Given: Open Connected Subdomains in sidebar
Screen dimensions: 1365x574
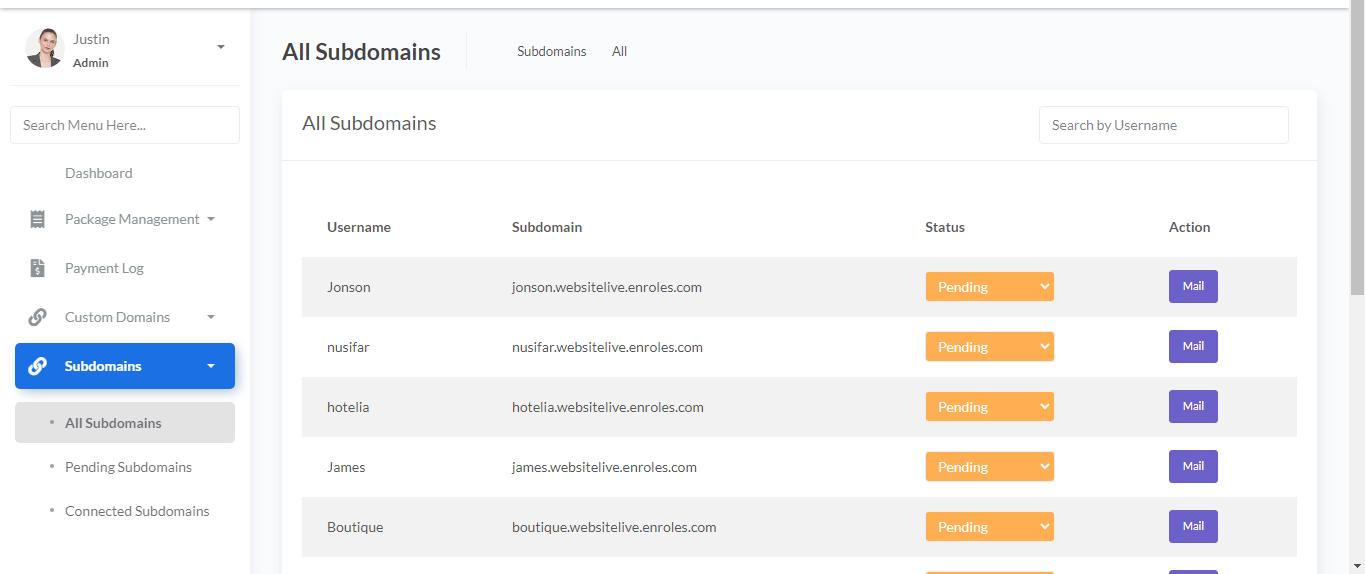Looking at the screenshot, I should (137, 511).
